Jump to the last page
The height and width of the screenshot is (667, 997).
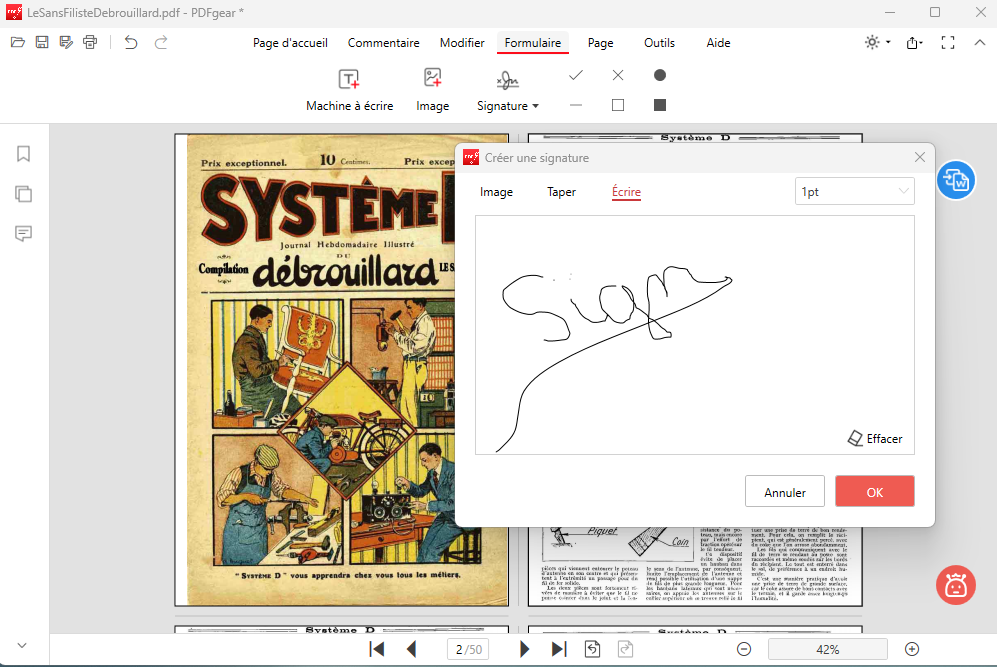coord(559,649)
